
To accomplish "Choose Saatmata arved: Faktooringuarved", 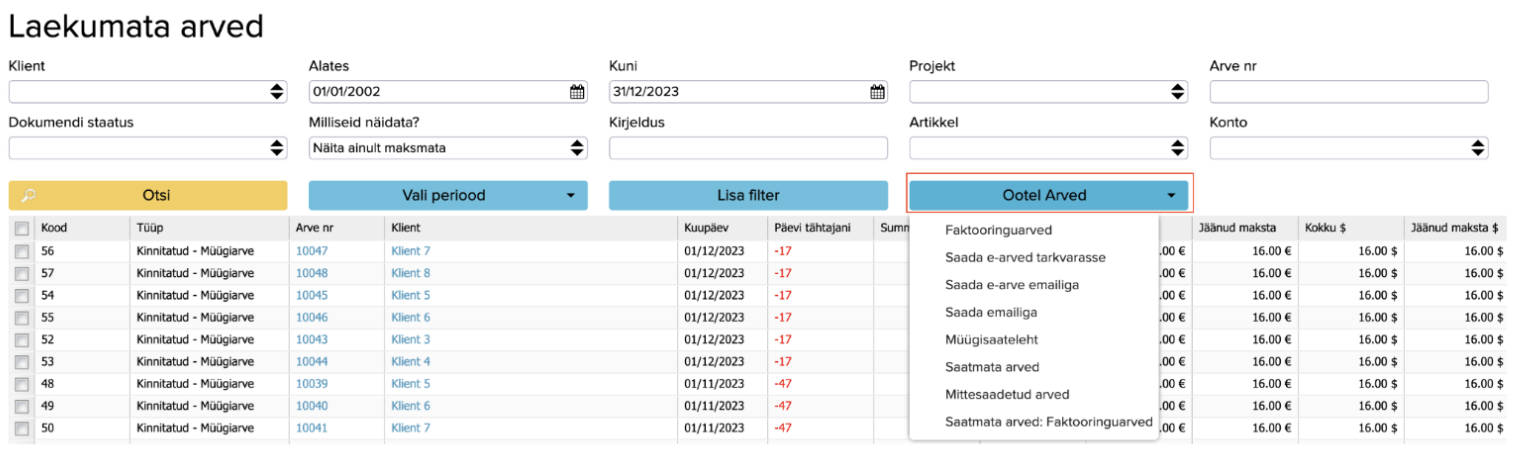I will [1049, 422].
